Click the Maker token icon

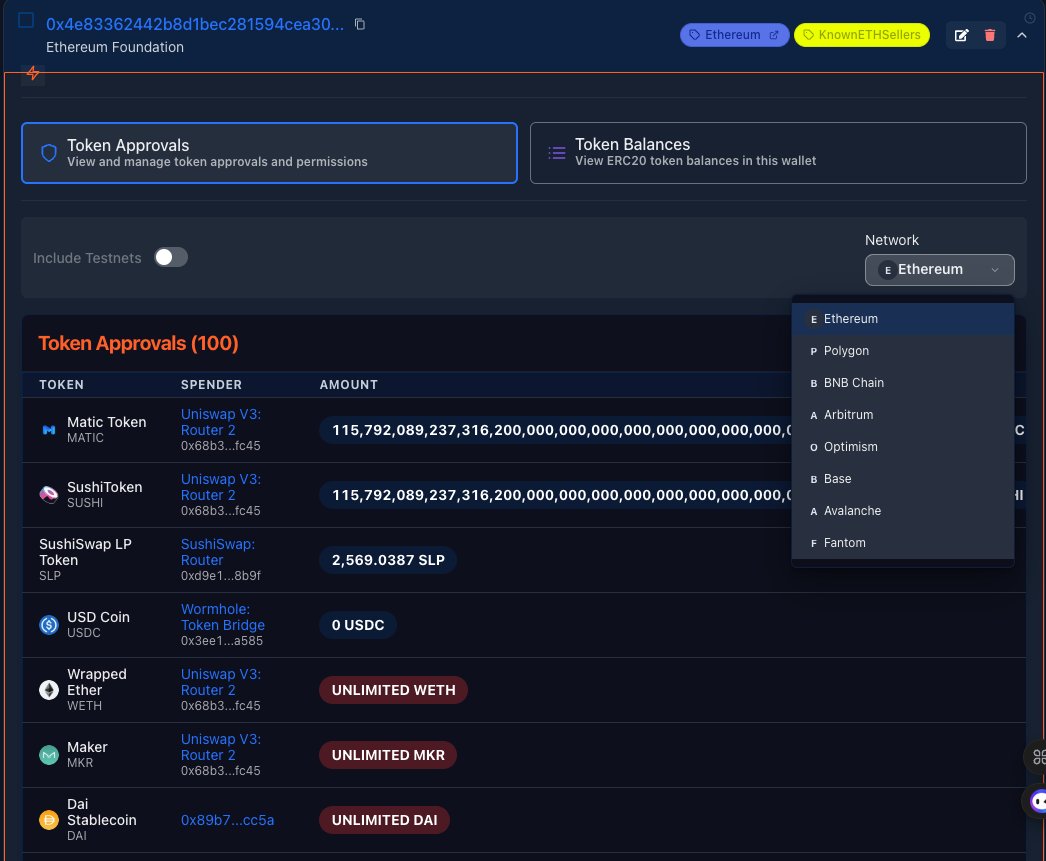tap(49, 755)
